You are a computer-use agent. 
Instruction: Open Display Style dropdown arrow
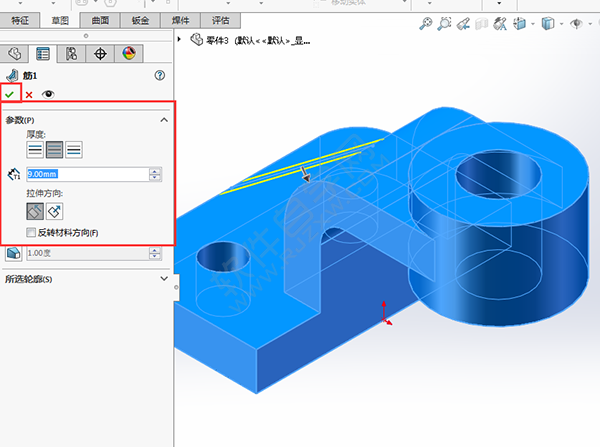pyautogui.click(x=561, y=24)
